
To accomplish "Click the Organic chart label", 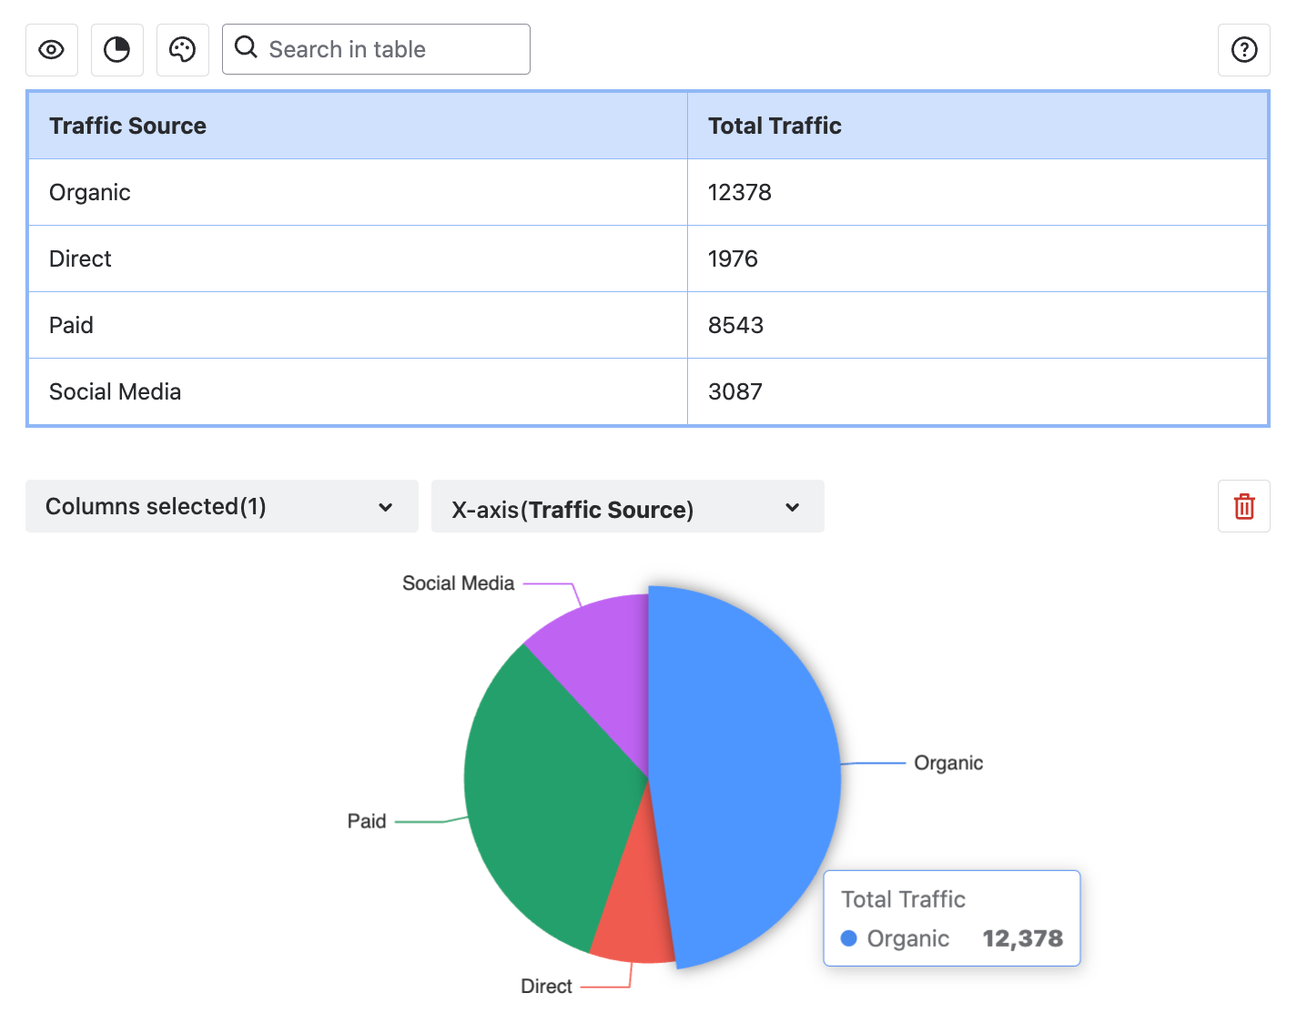I will pyautogui.click(x=948, y=763).
